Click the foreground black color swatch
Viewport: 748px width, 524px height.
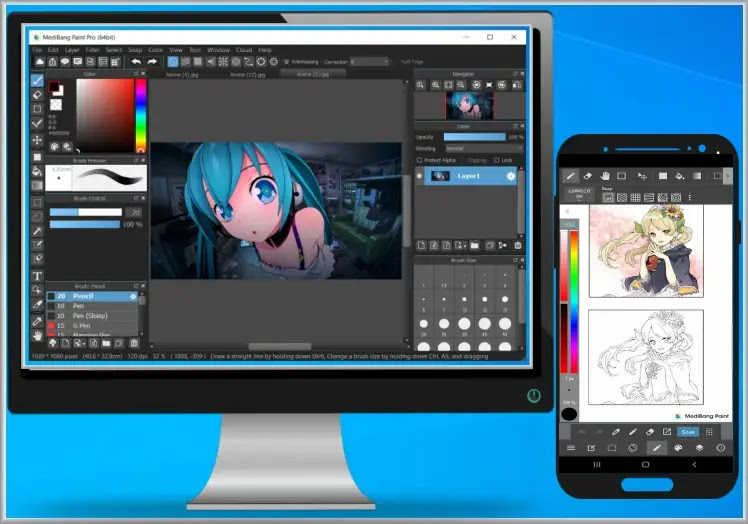[53, 87]
